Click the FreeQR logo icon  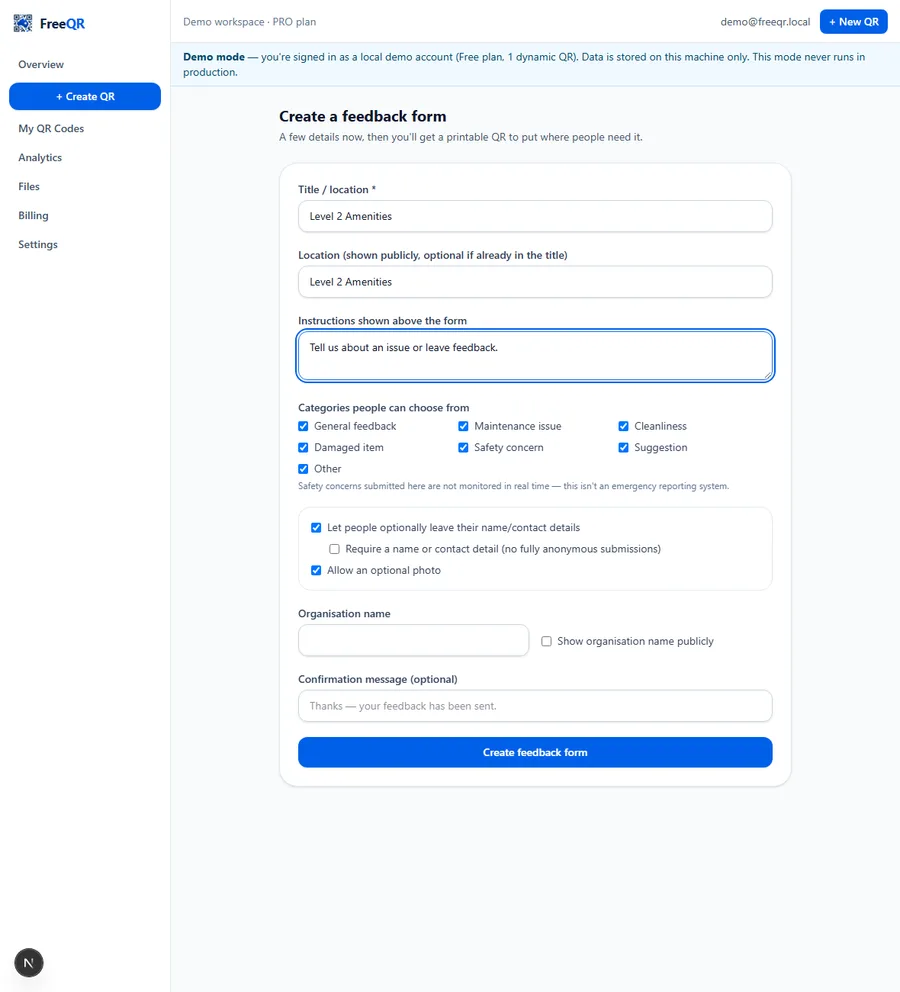pyautogui.click(x=23, y=23)
